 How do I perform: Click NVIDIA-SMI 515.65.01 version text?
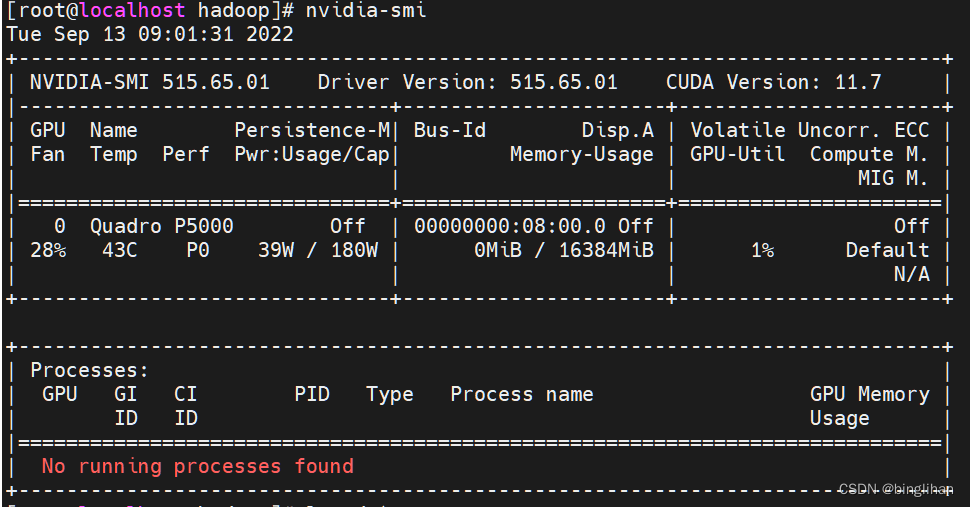pyautogui.click(x=150, y=82)
